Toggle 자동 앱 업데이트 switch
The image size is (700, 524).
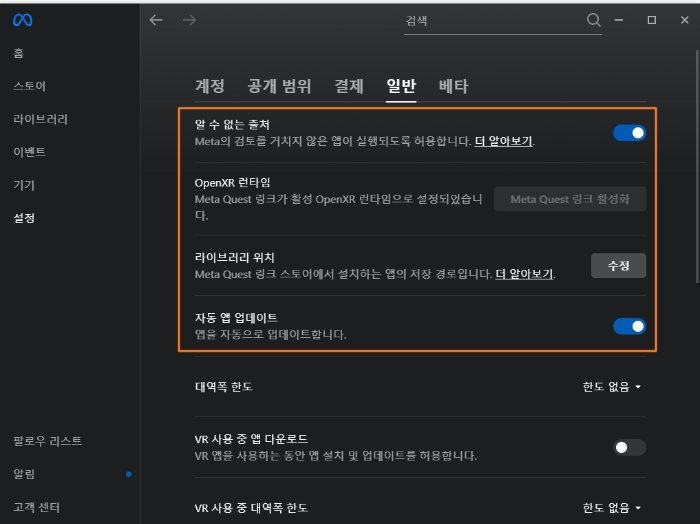[629, 326]
